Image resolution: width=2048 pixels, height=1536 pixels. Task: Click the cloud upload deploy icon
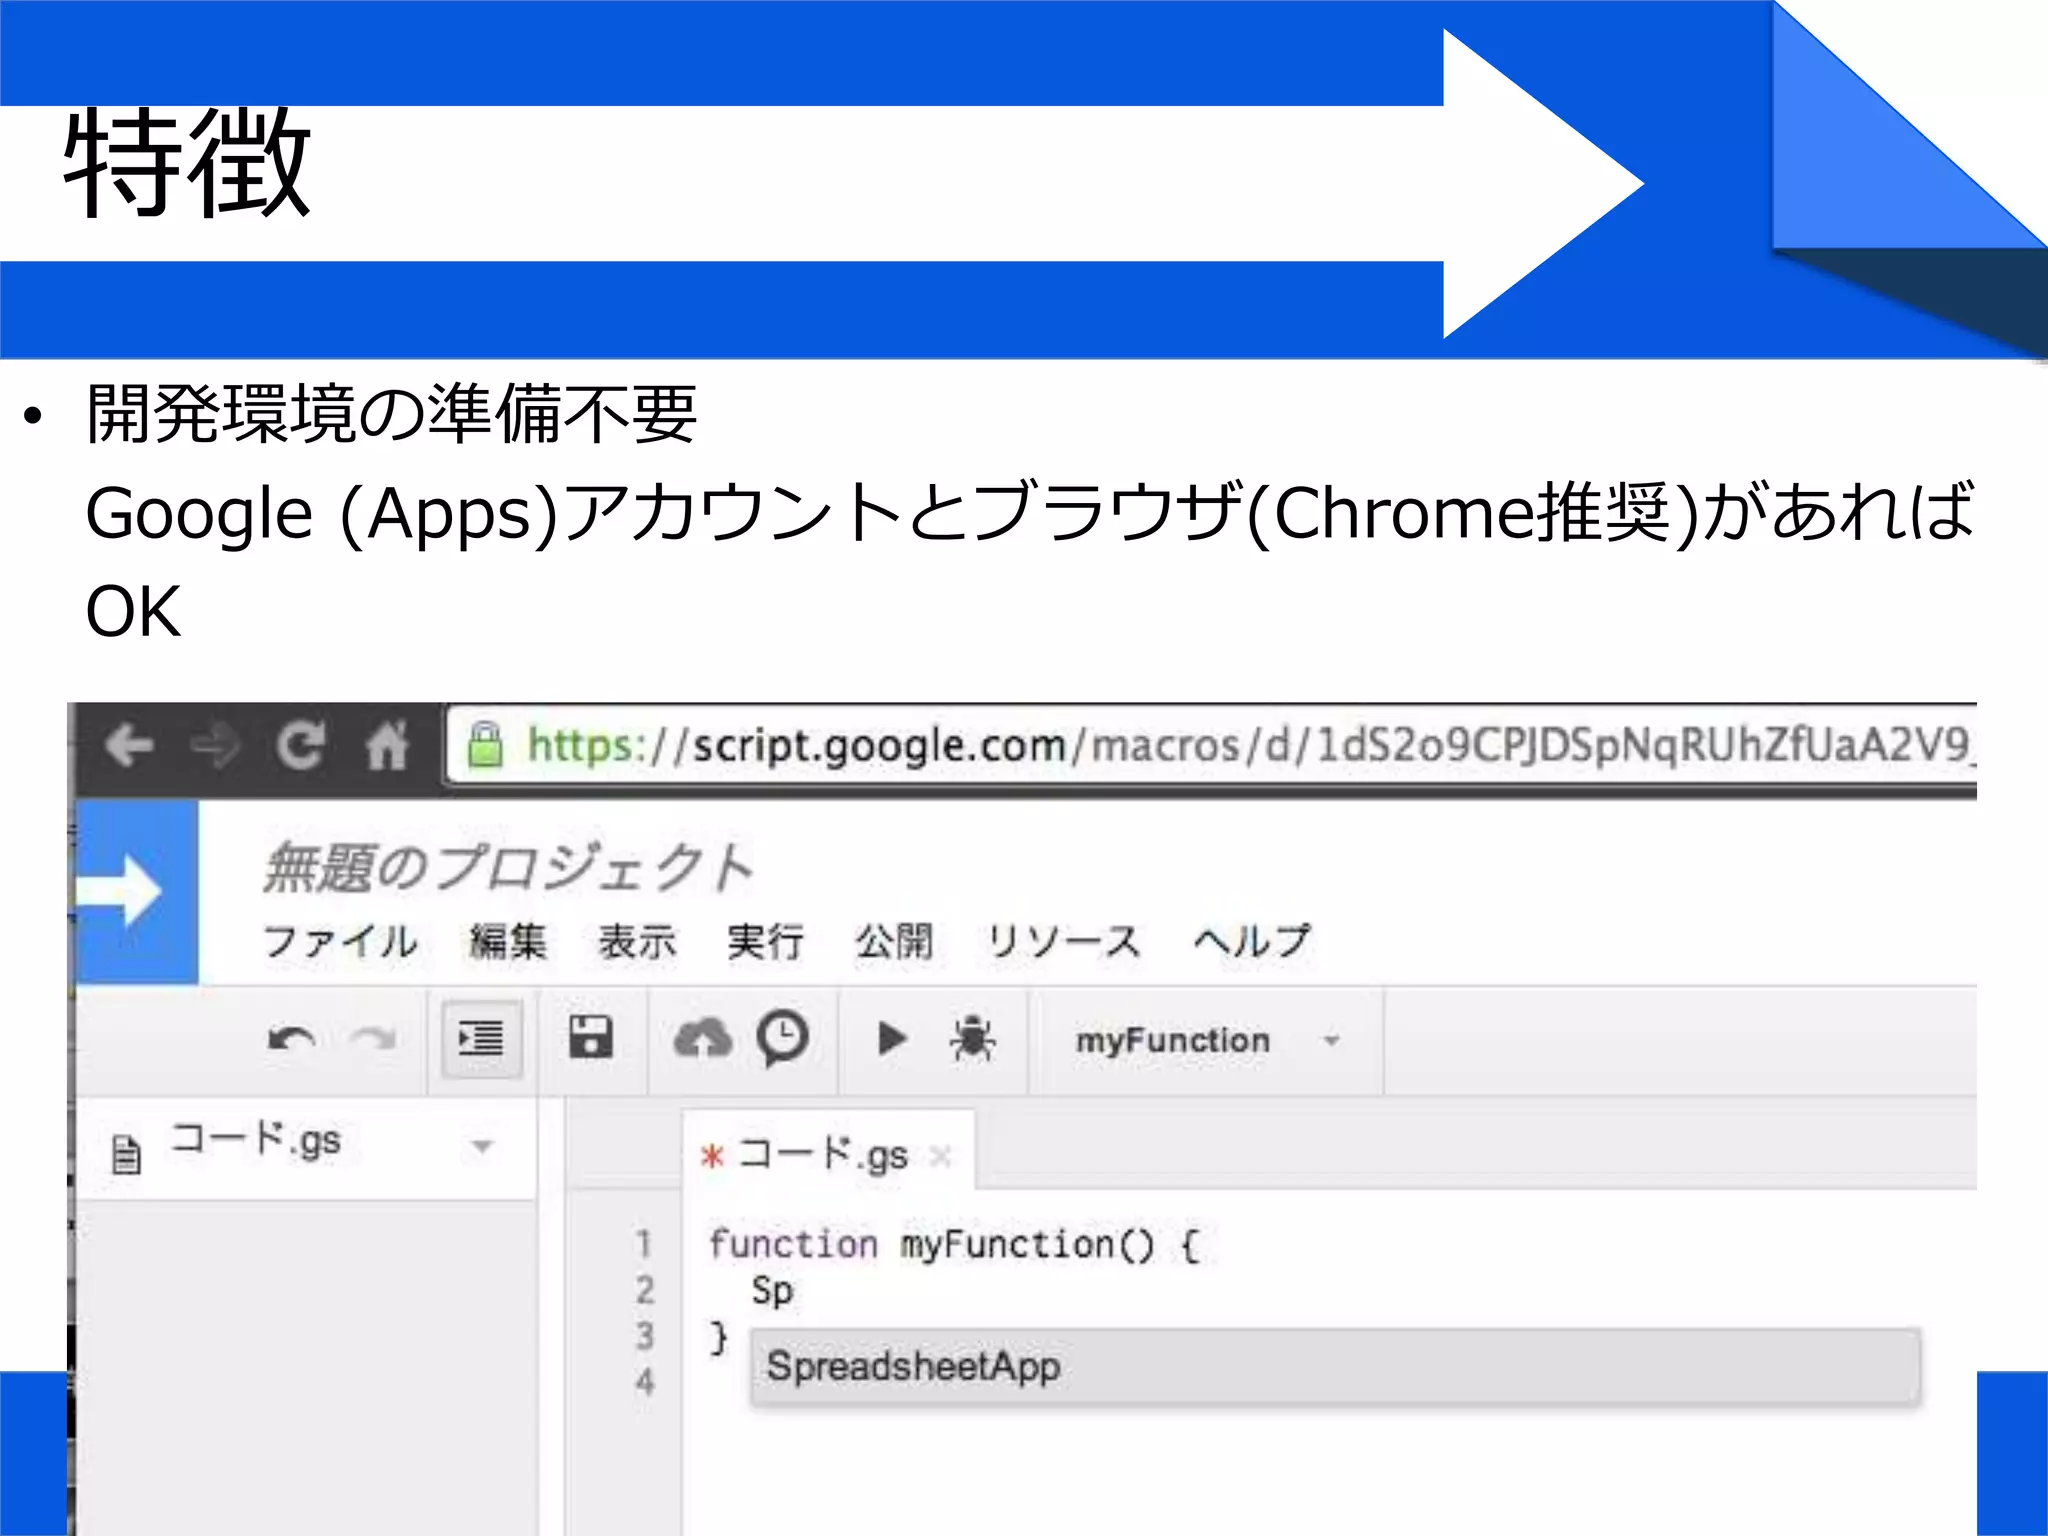(703, 1038)
